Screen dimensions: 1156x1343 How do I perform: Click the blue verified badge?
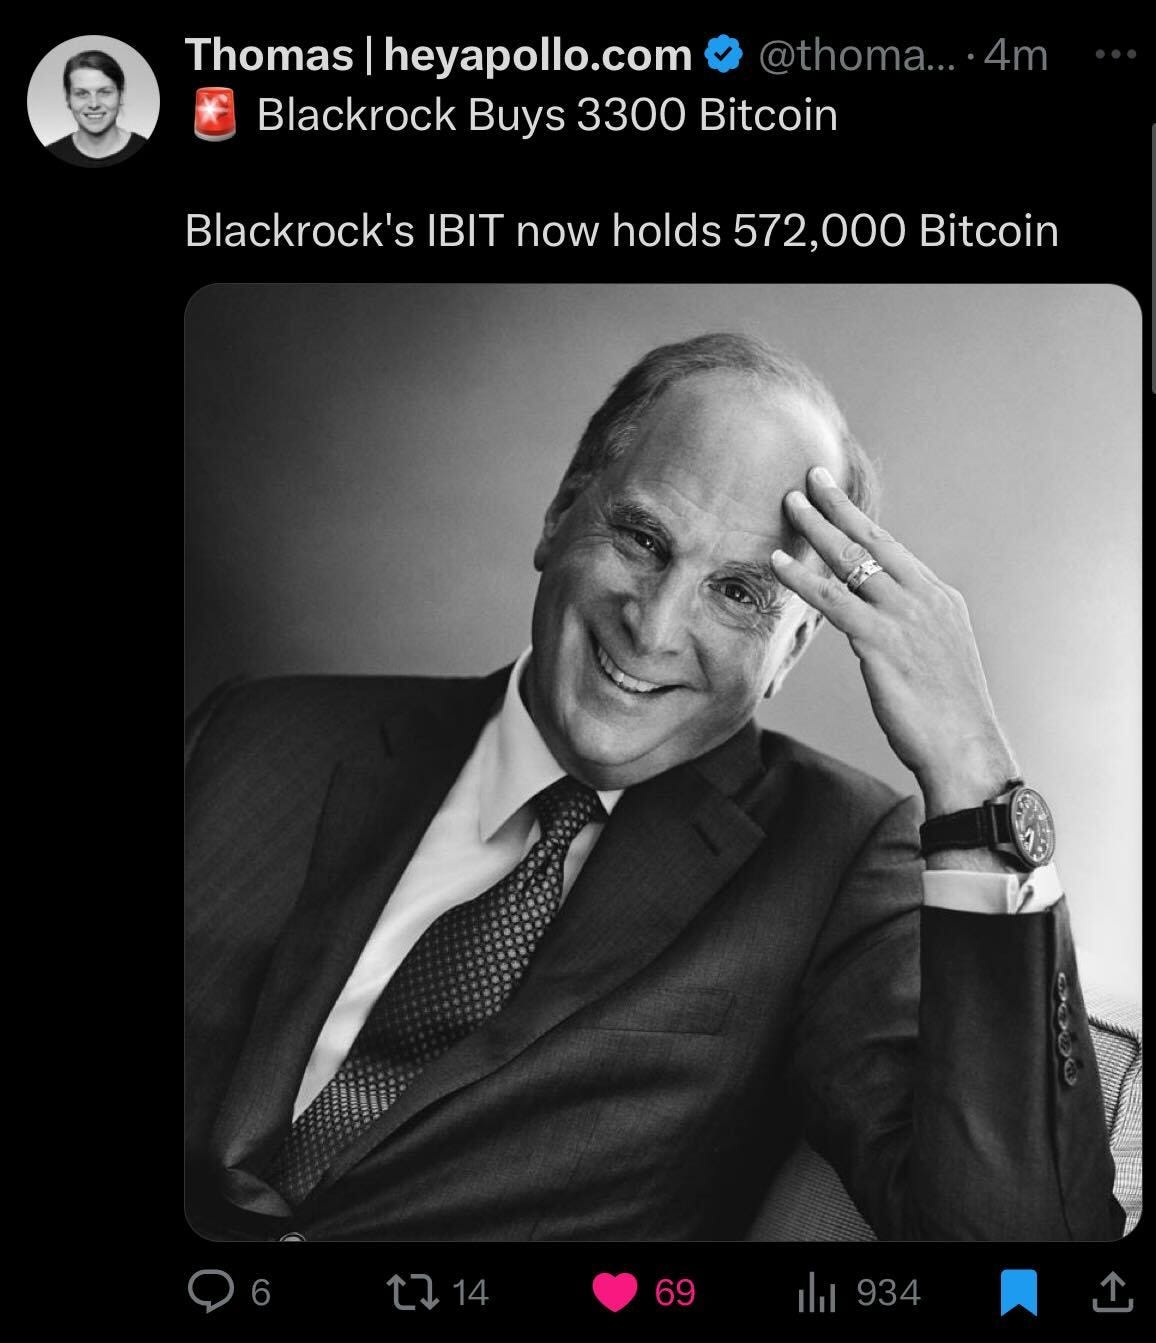pos(722,55)
